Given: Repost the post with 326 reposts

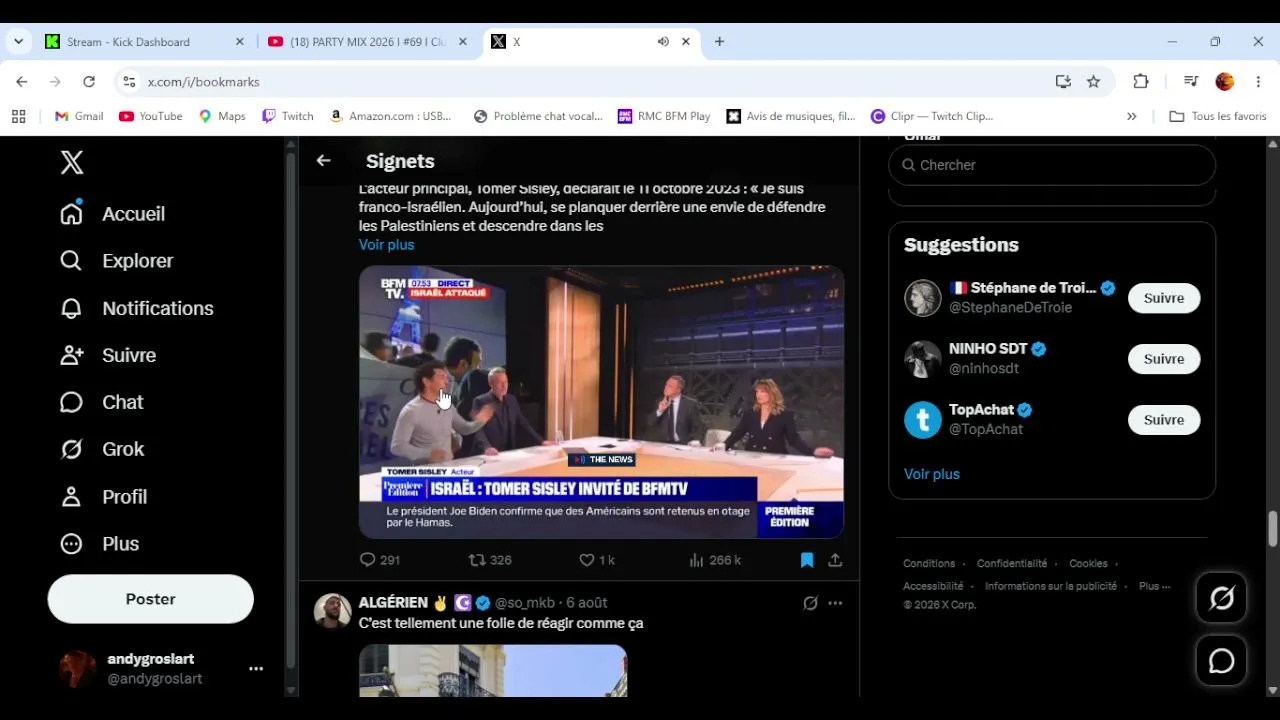Looking at the screenshot, I should [490, 560].
